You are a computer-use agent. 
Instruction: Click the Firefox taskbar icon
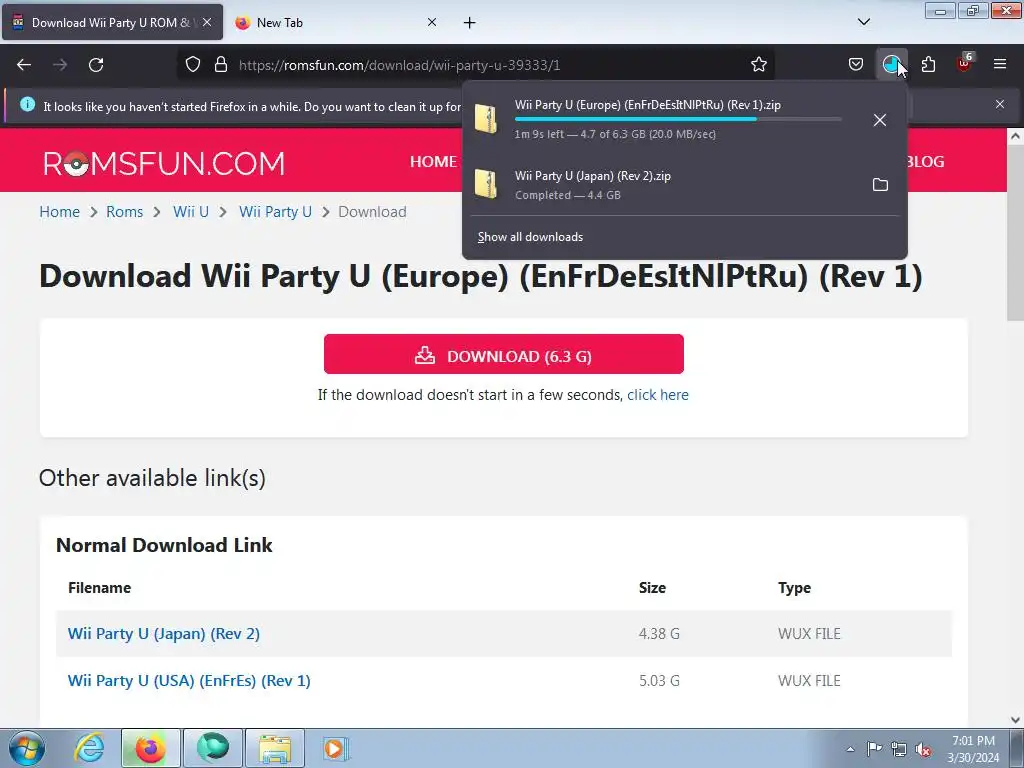[150, 748]
